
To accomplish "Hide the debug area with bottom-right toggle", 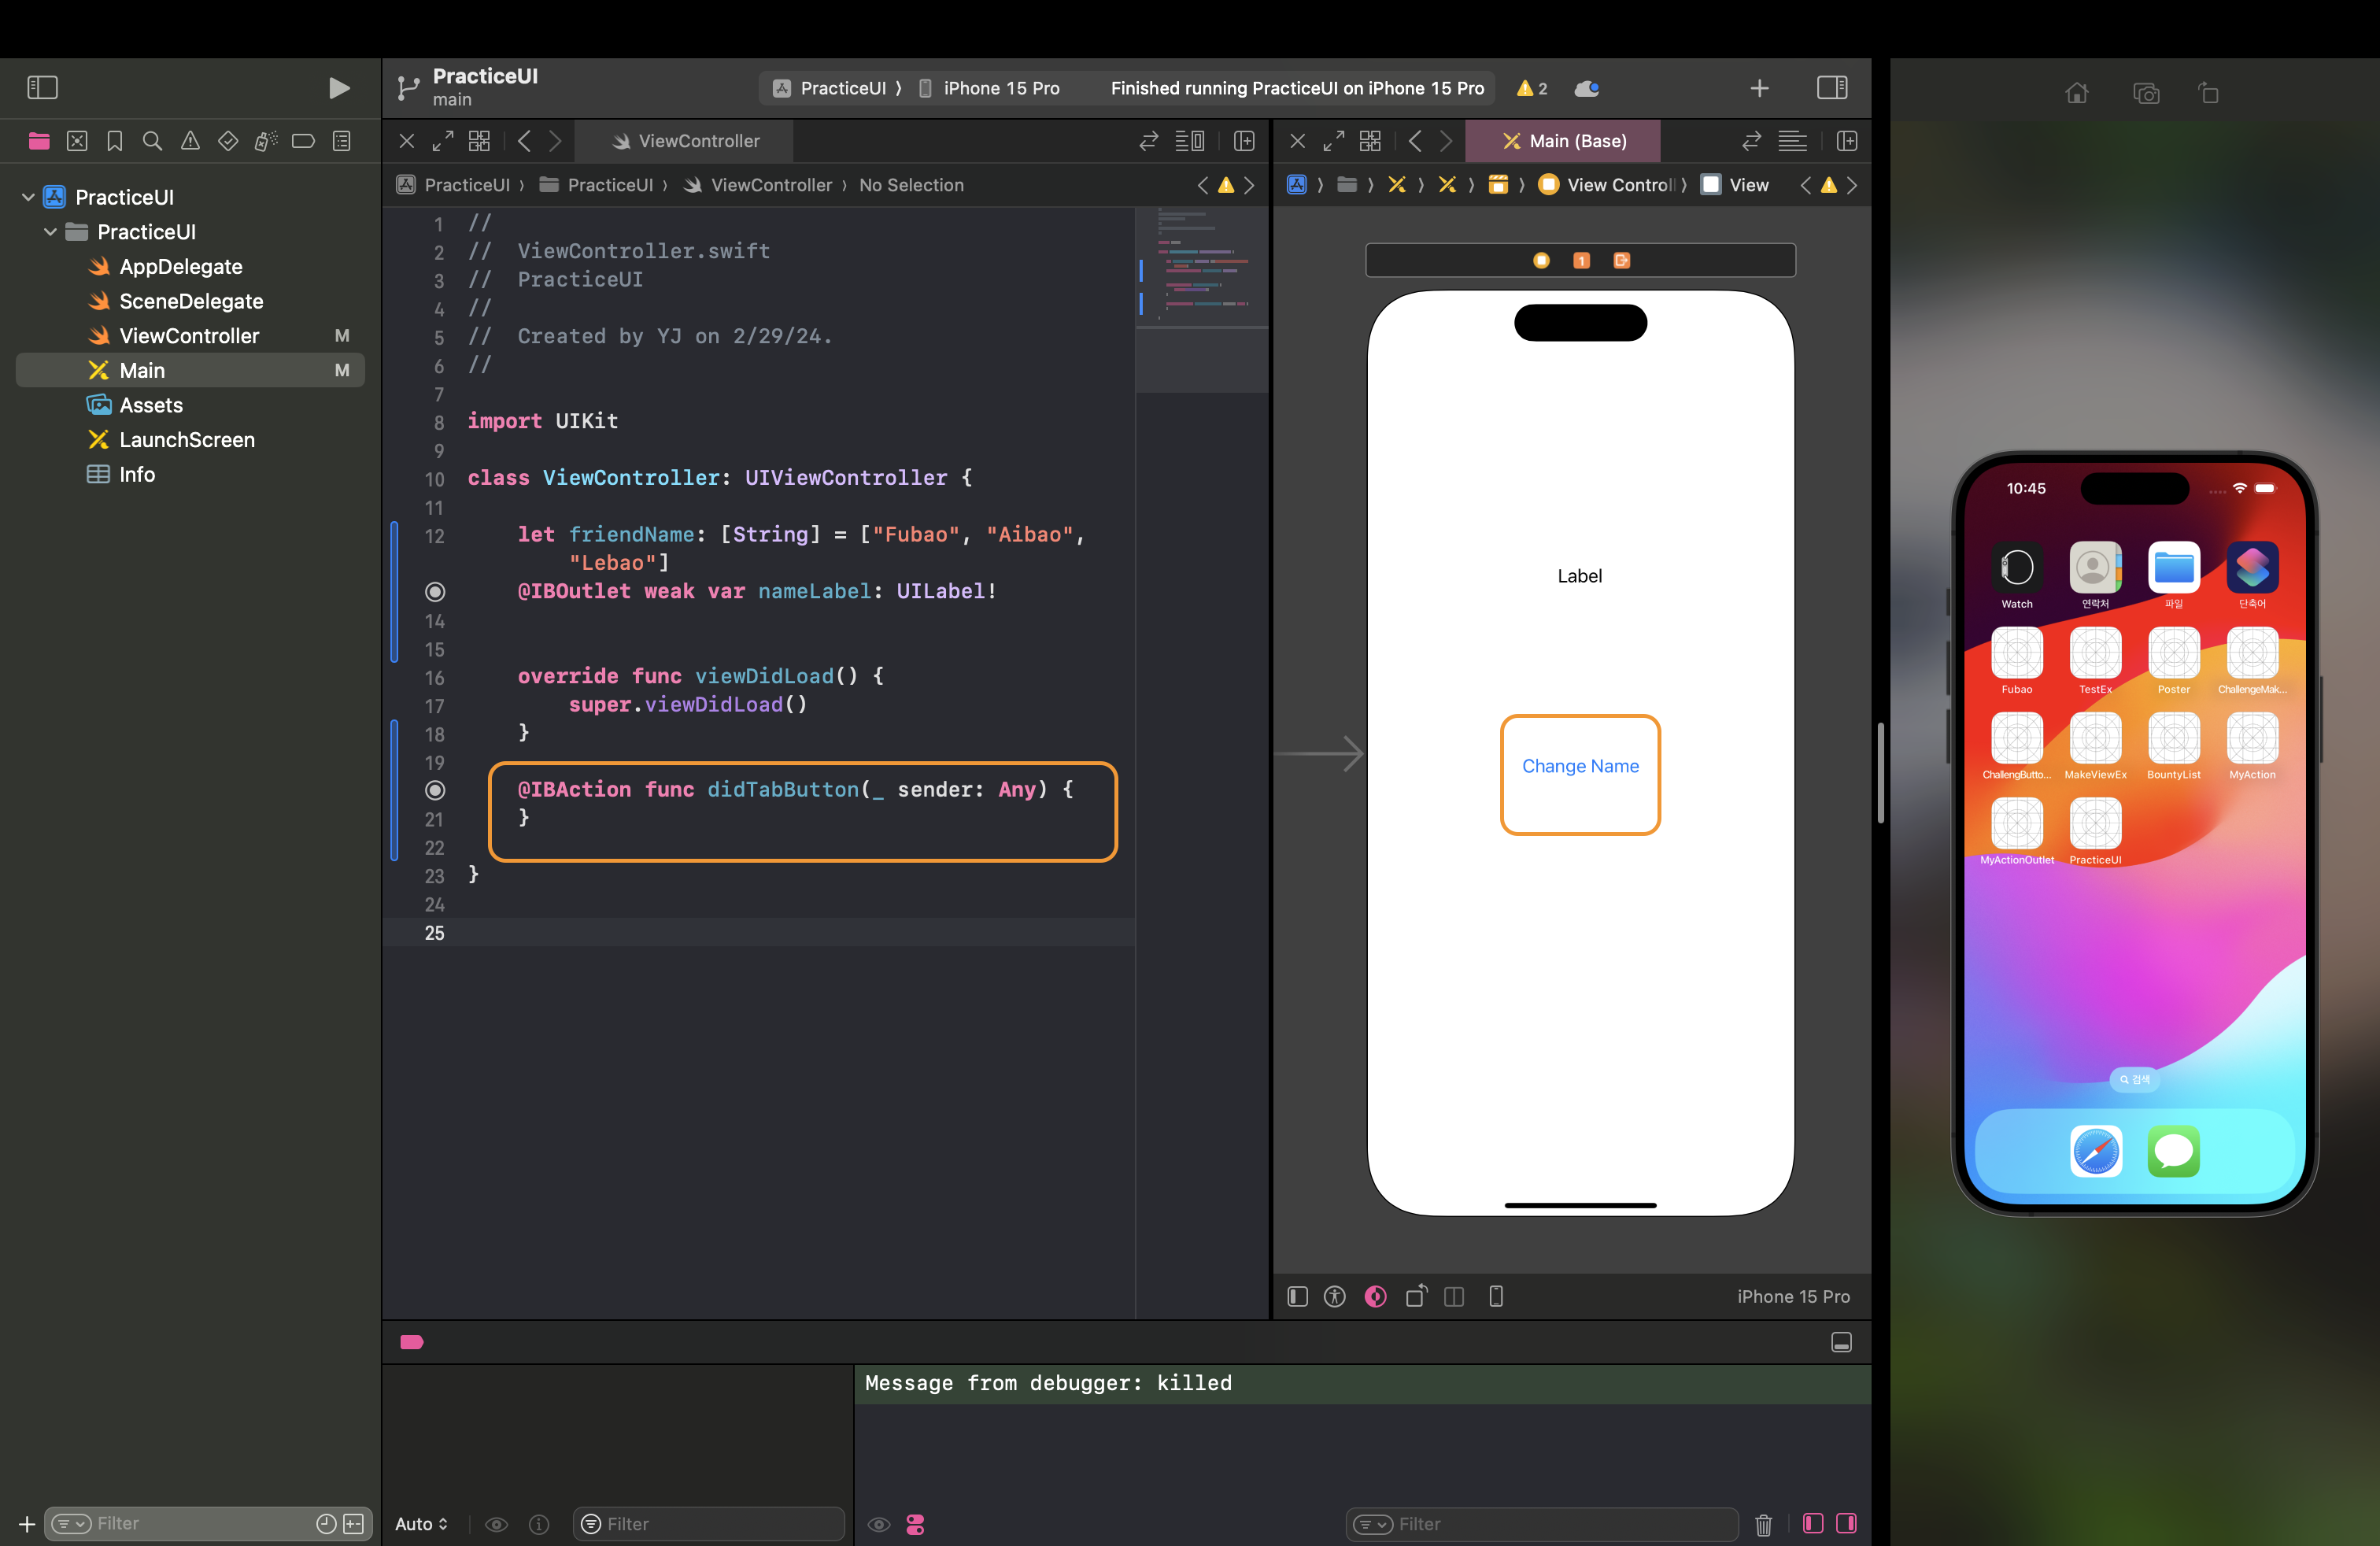I will click(x=1841, y=1342).
